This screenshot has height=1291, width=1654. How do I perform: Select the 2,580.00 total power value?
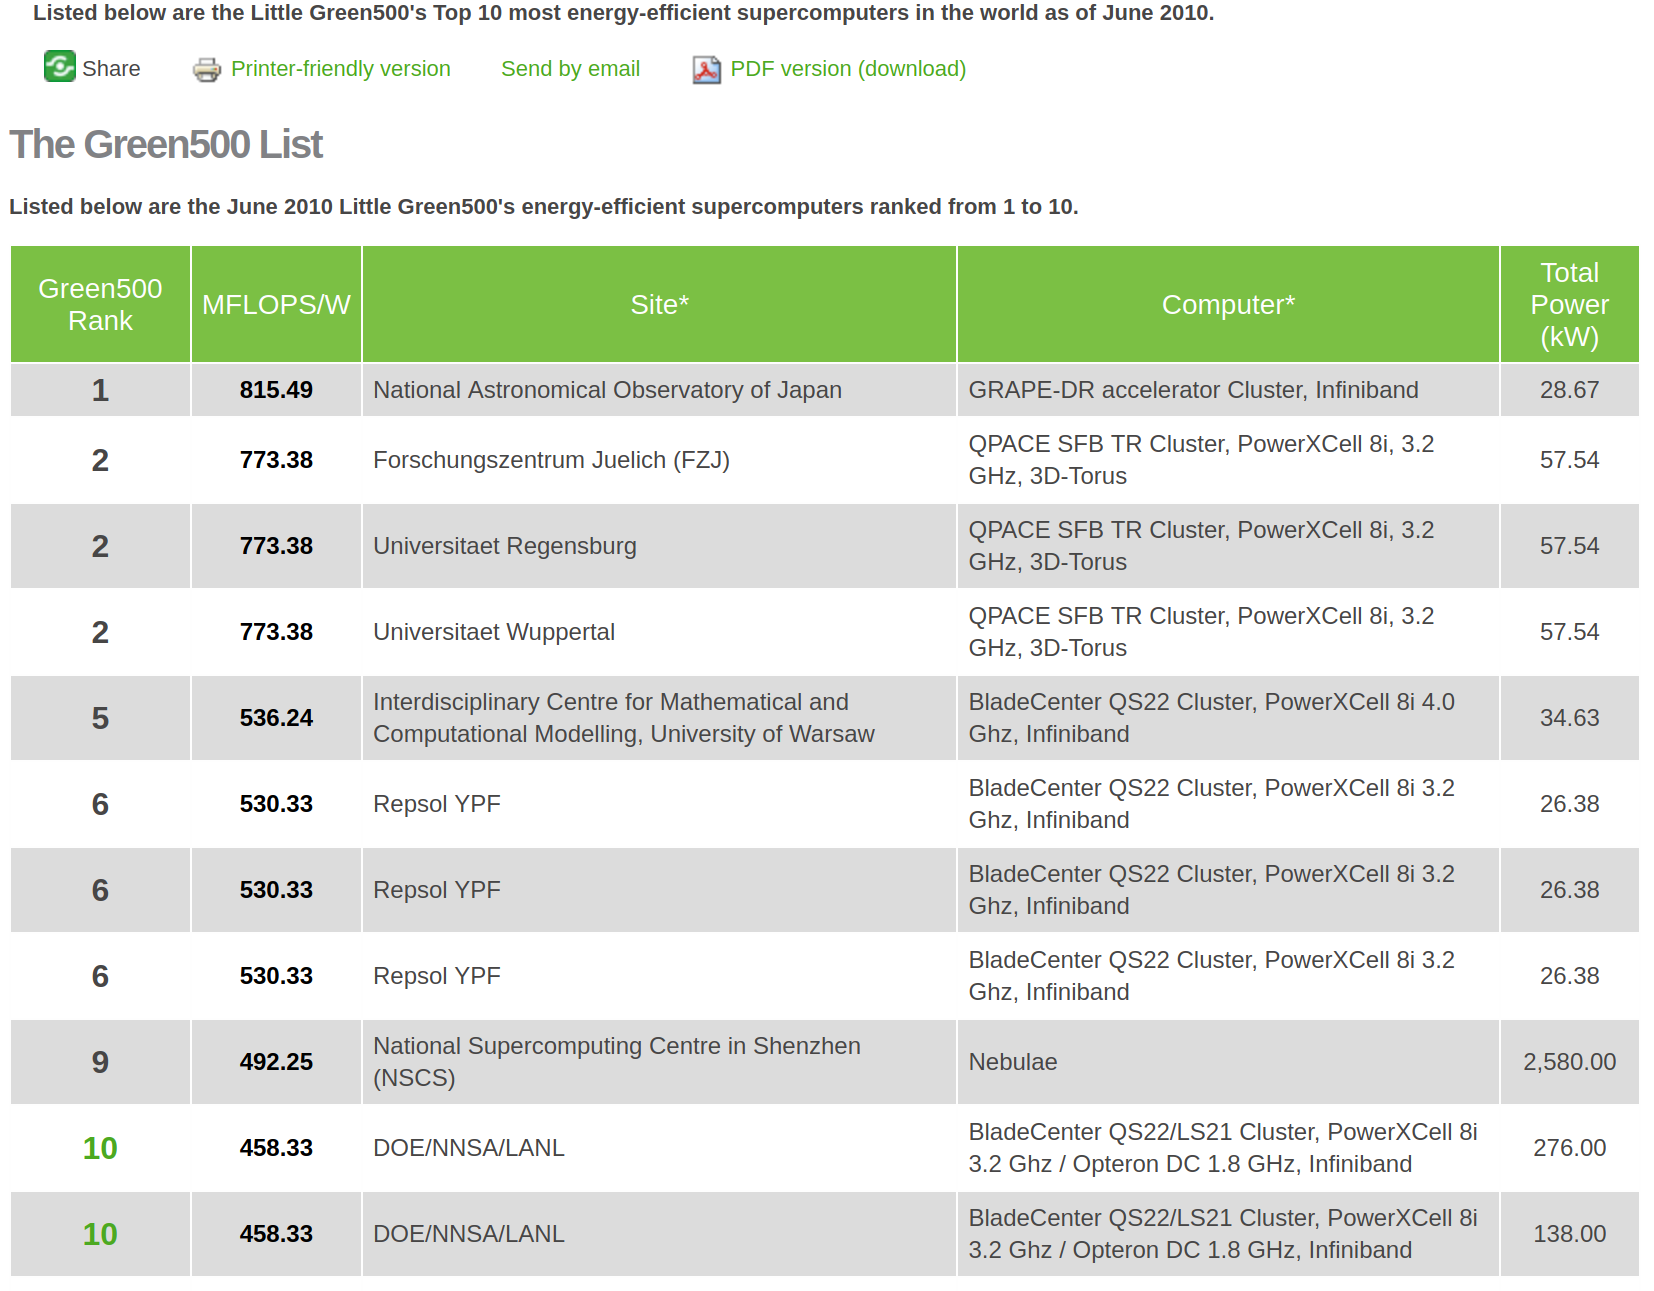[1568, 1062]
